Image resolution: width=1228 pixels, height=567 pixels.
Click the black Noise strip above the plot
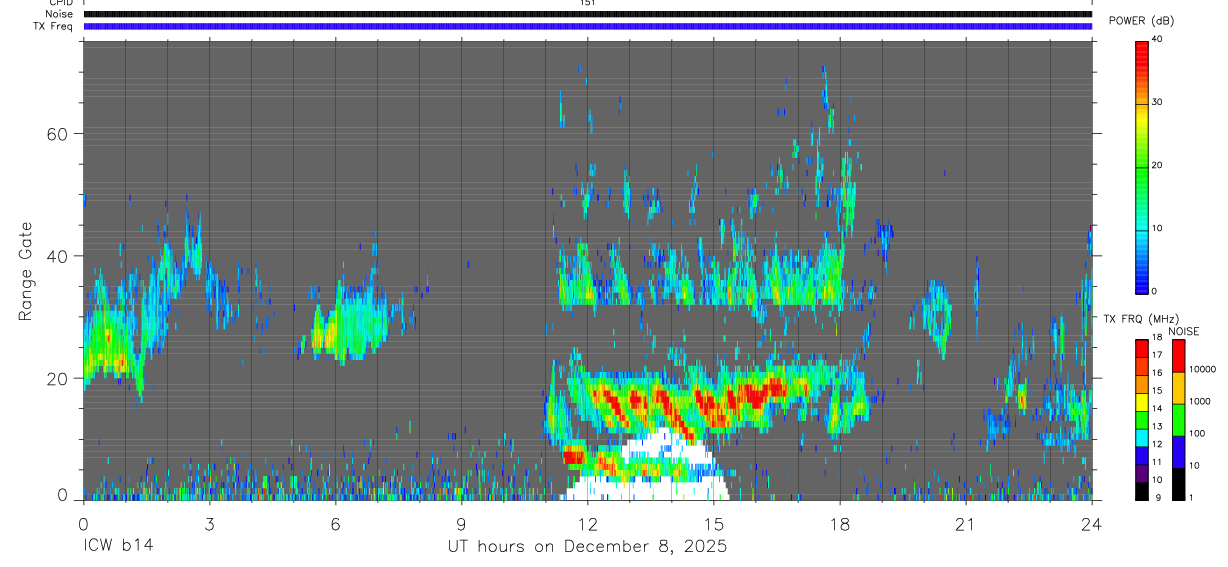pyautogui.click(x=587, y=14)
